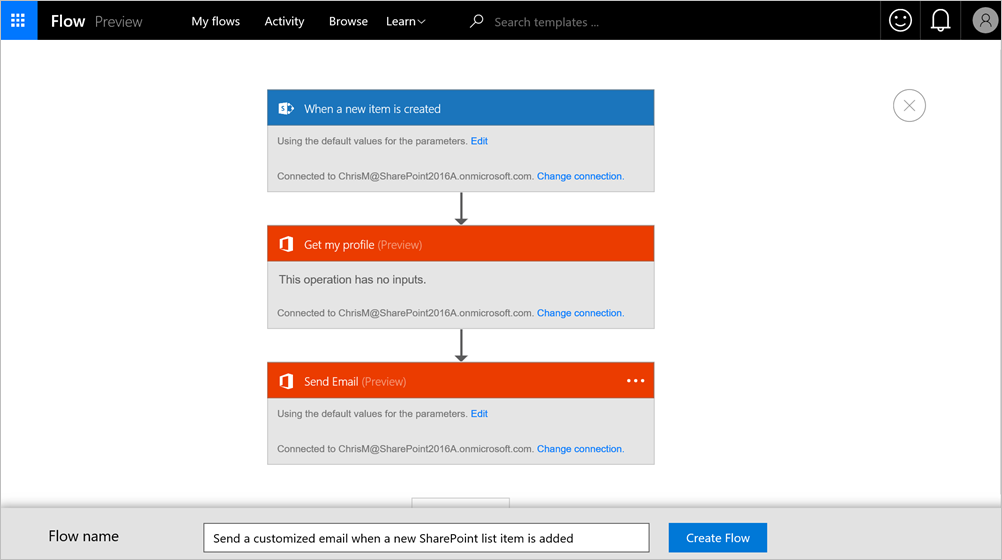This screenshot has width=1002, height=560.
Task: Change connection for Send Email step
Action: click(x=580, y=449)
